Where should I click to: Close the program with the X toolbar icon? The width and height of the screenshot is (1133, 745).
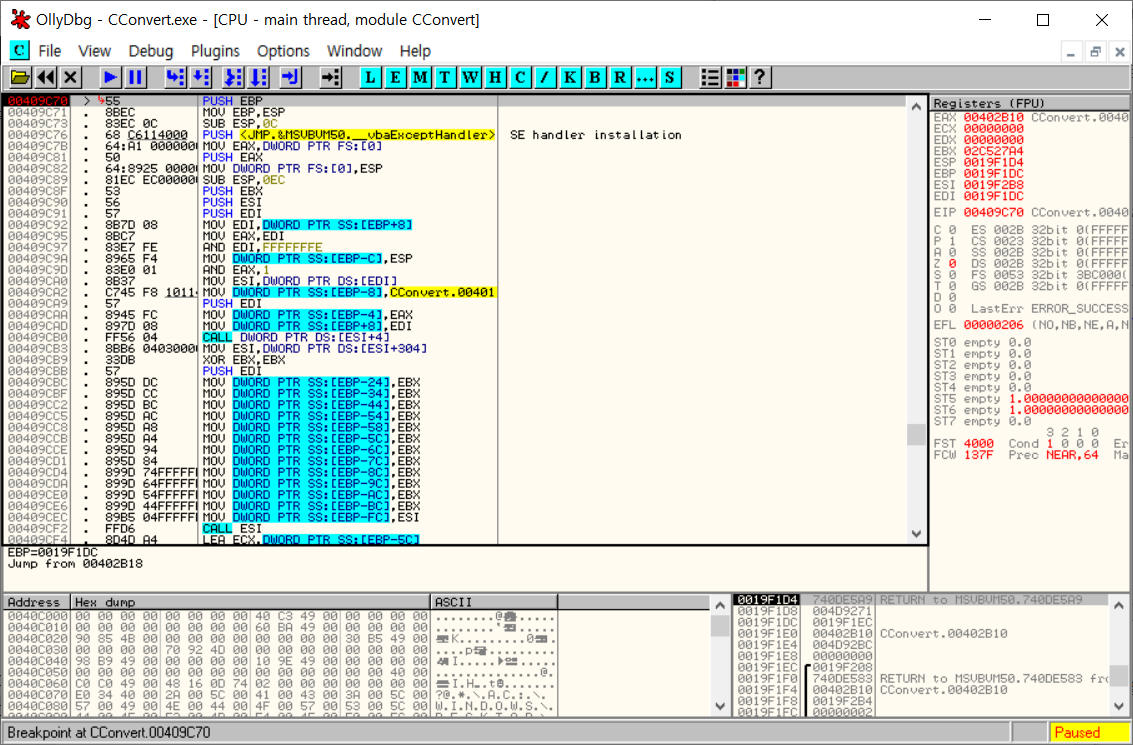[x=70, y=77]
